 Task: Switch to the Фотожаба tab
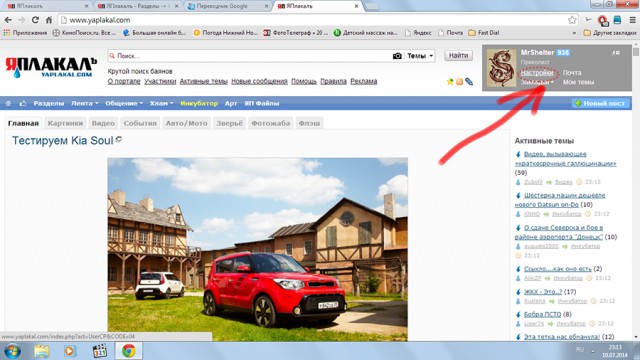pos(271,123)
